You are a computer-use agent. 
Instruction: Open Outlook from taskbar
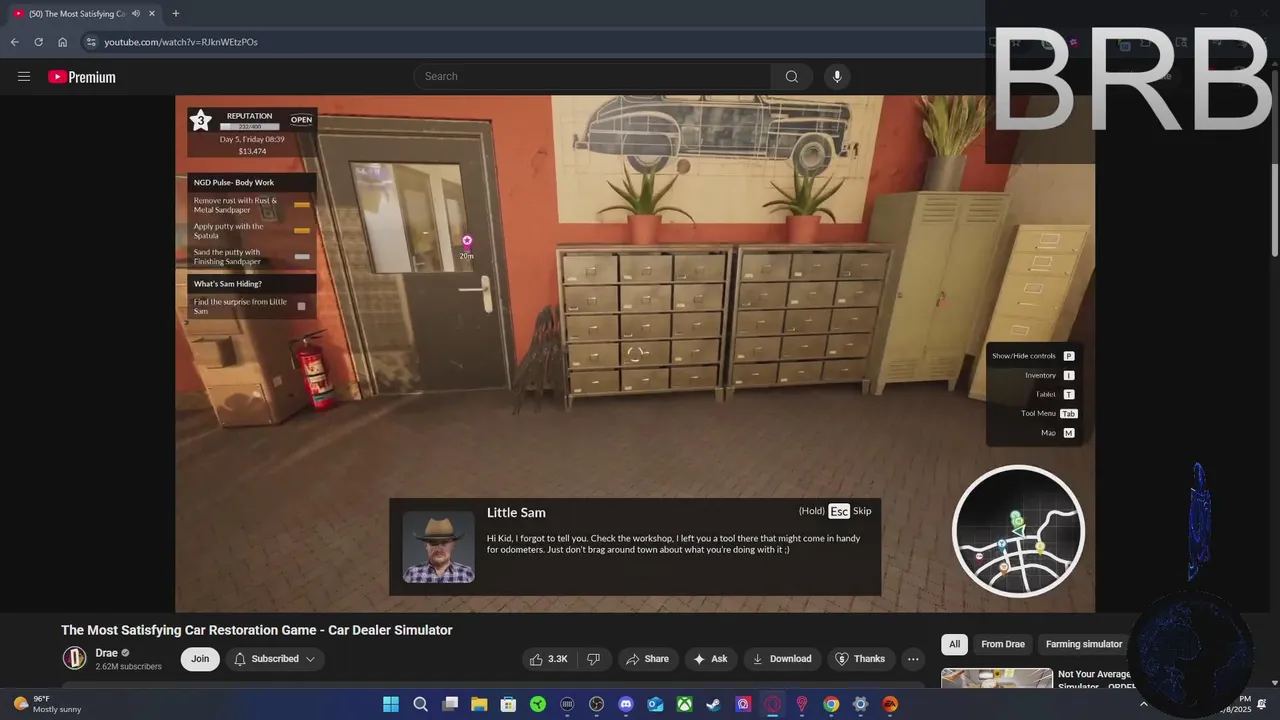click(655, 704)
